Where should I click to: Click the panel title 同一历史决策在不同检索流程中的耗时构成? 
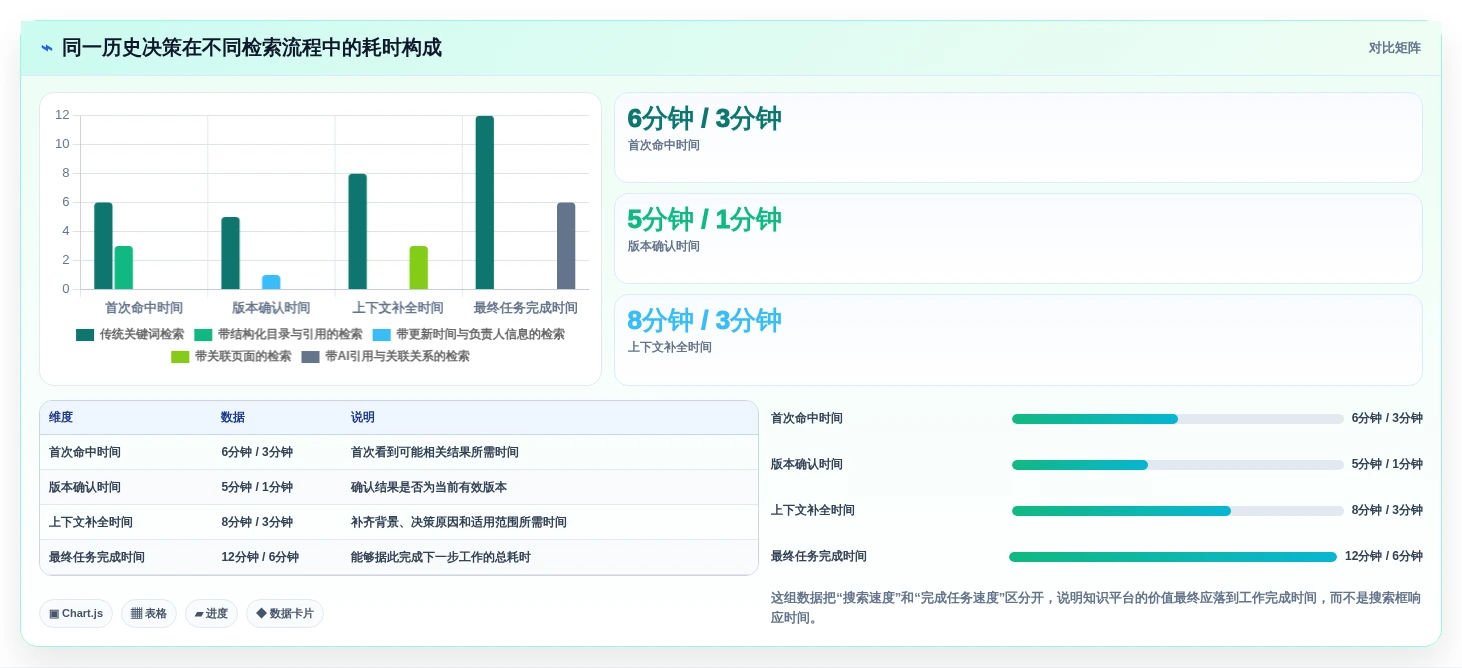point(252,48)
